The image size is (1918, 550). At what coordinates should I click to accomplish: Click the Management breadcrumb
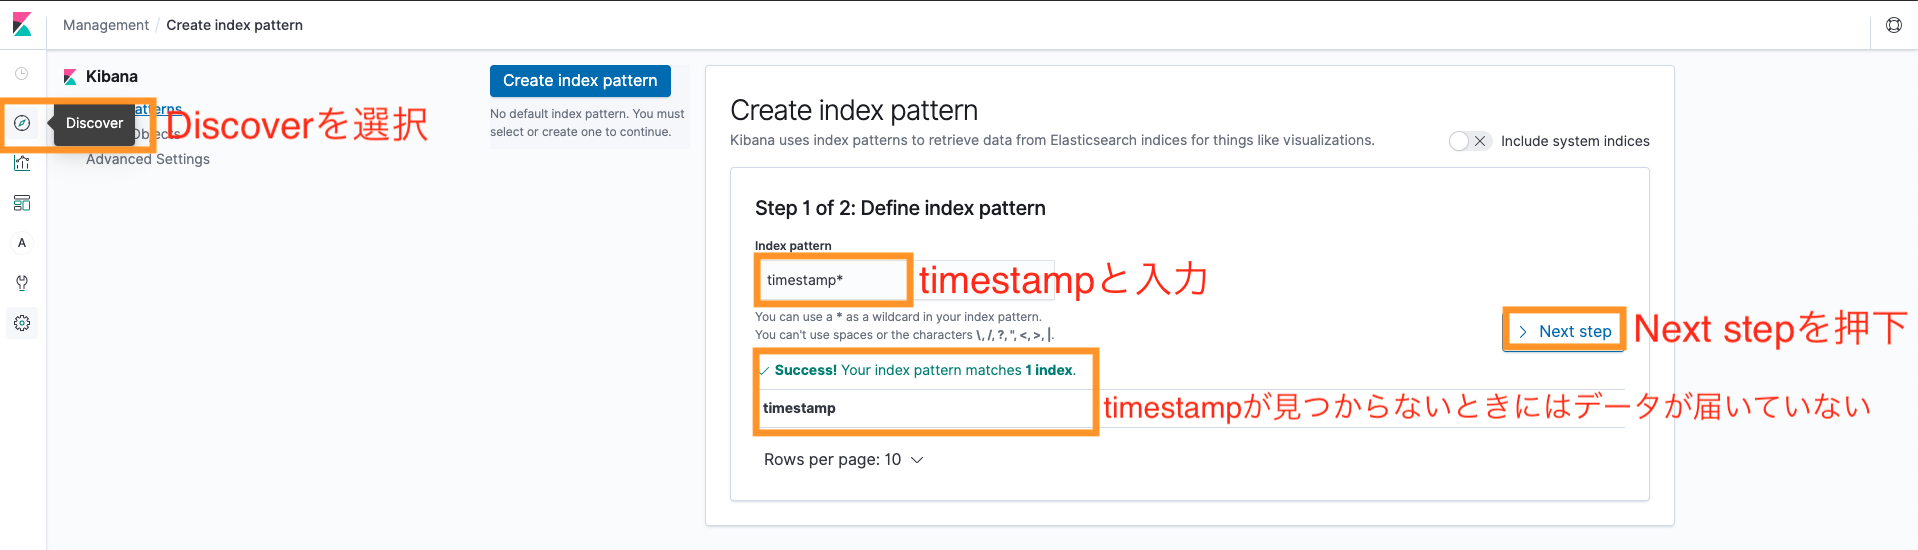click(106, 25)
